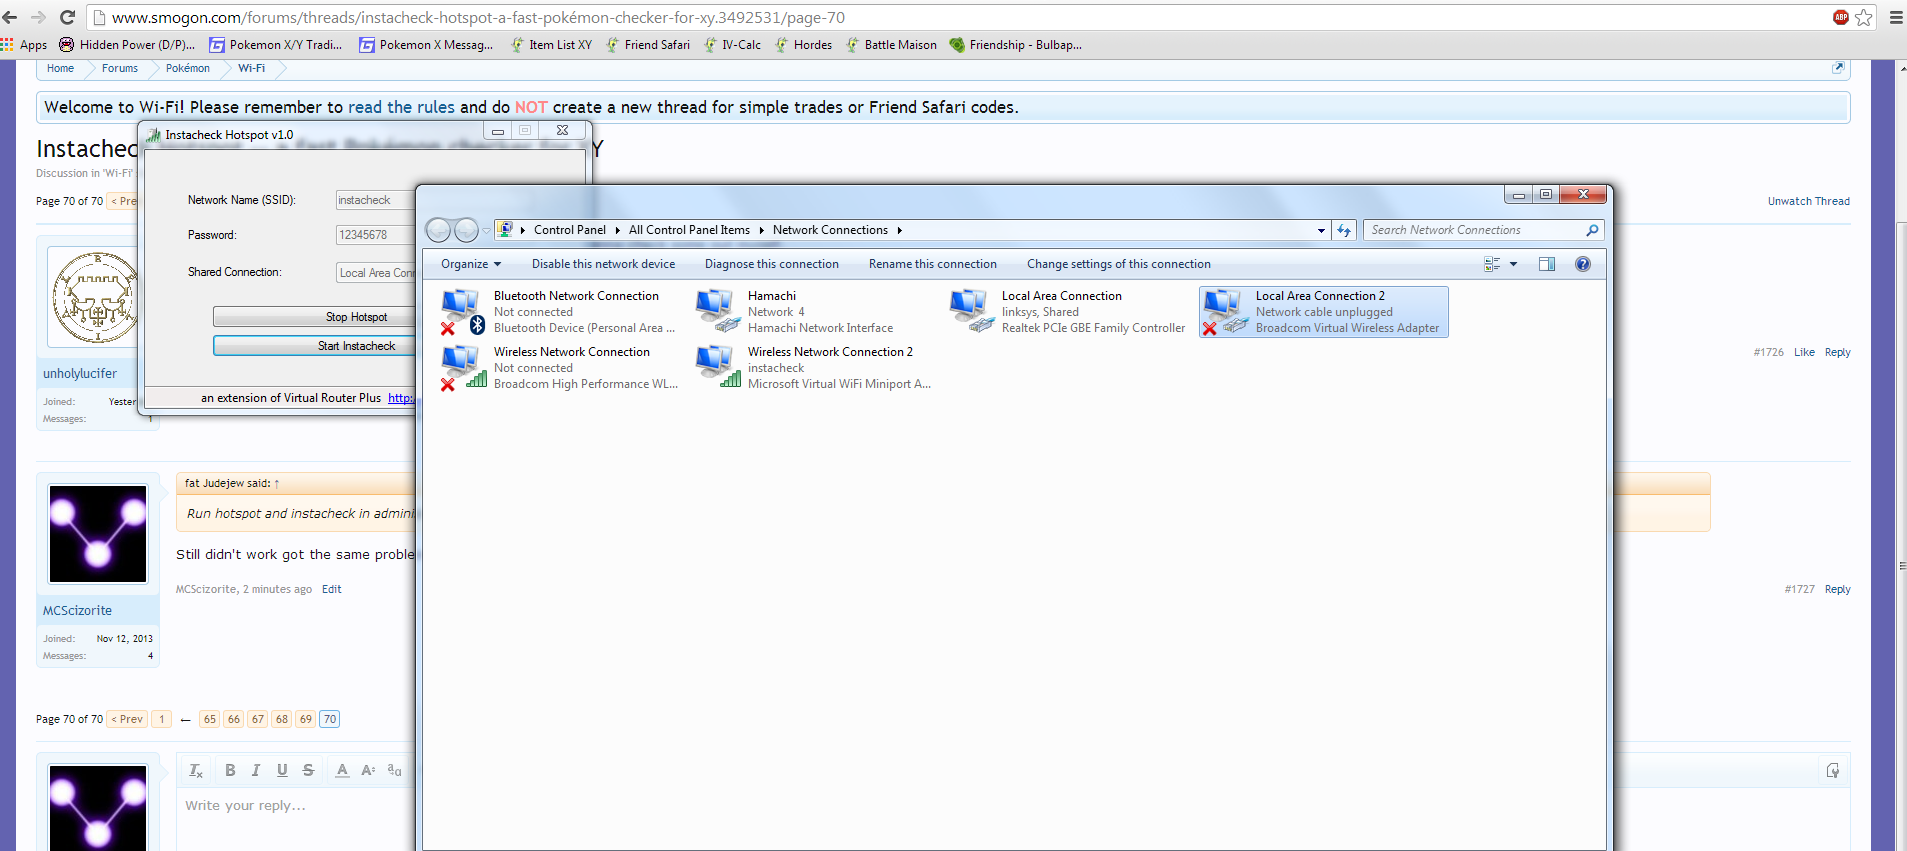Image resolution: width=1907 pixels, height=851 pixels.
Task: Open the unholylucifer profile link
Action: (80, 373)
